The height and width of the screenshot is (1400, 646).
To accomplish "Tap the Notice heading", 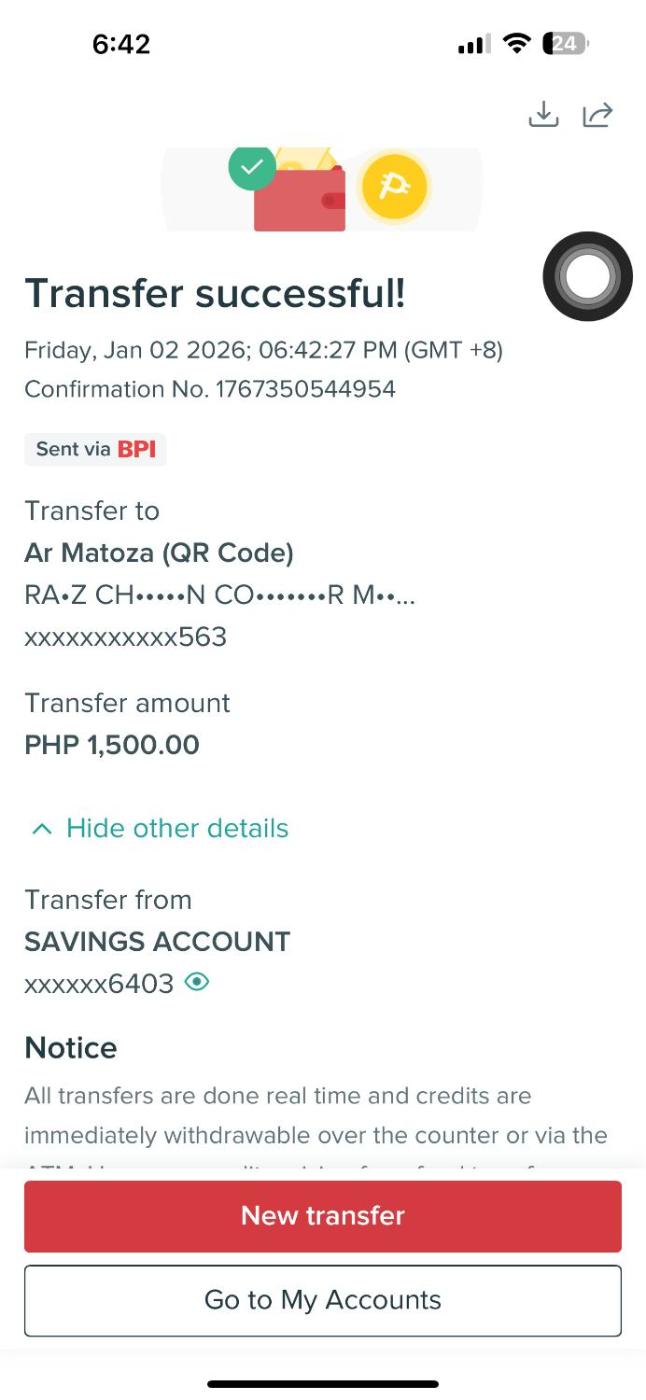I will click(x=71, y=1047).
